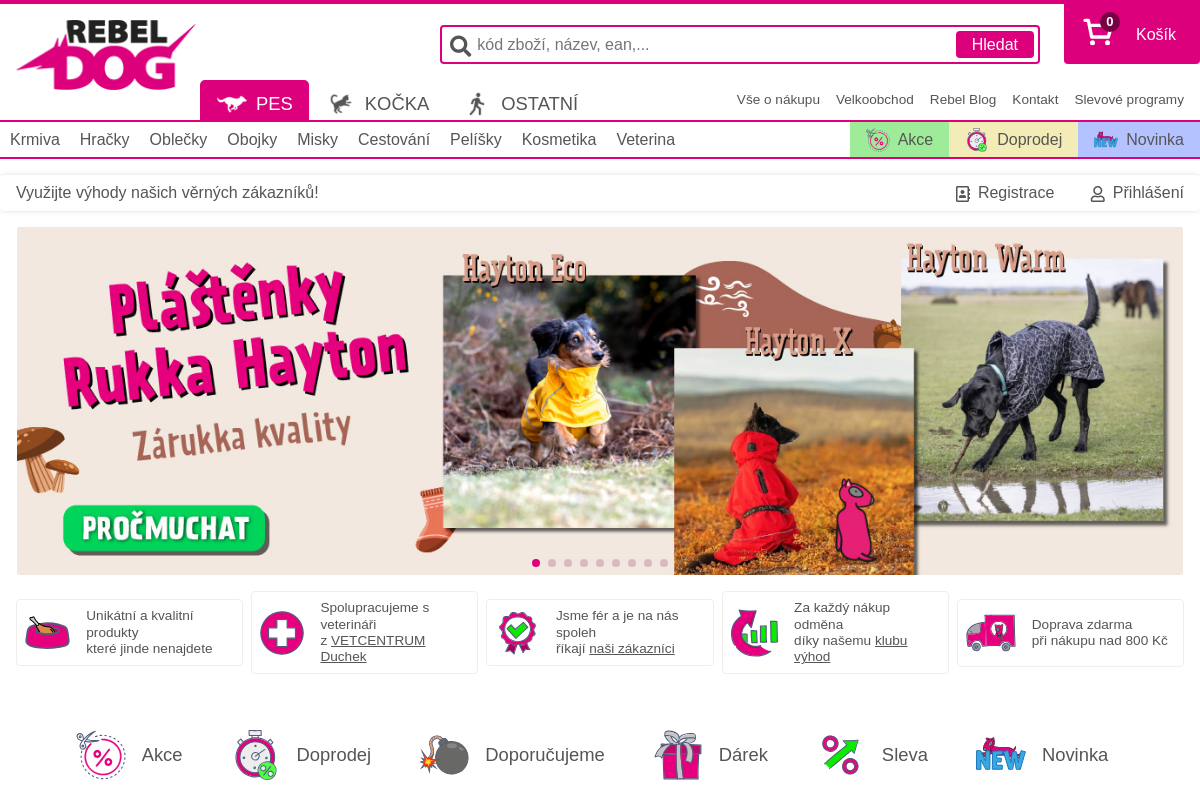Click the rewards chart icon
Image resolution: width=1200 pixels, height=800 pixels.
click(753, 632)
